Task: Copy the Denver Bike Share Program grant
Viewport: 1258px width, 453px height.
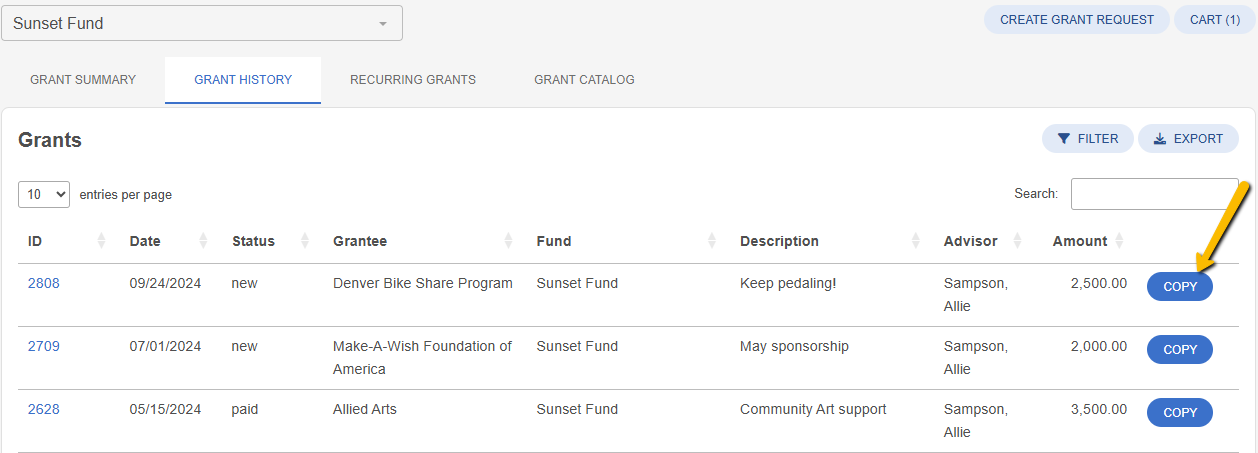Action: click(x=1180, y=287)
